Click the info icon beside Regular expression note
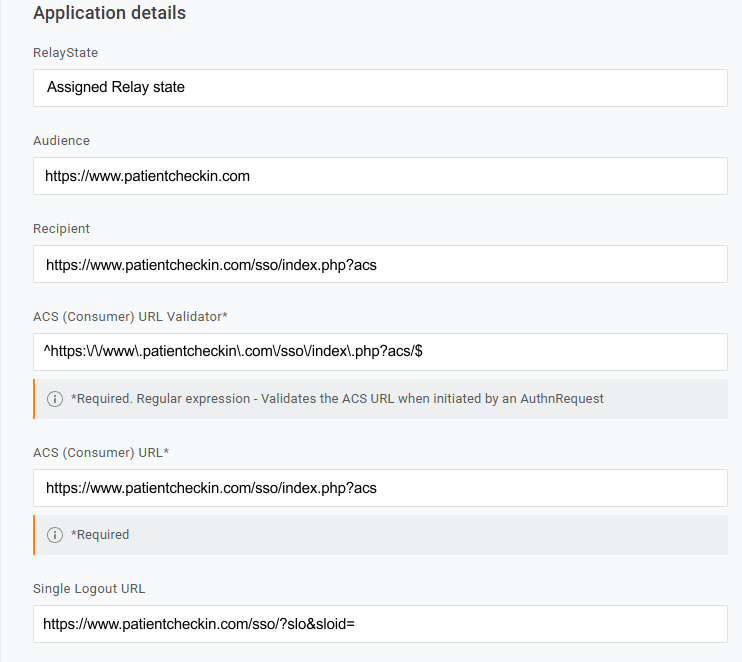Viewport: 742px width, 662px height. pos(55,399)
